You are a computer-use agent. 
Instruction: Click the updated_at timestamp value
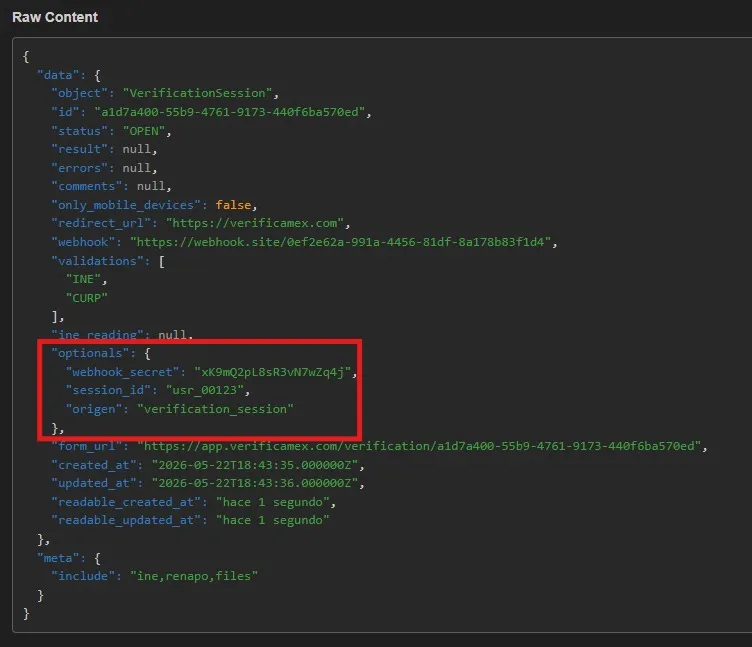[255, 483]
